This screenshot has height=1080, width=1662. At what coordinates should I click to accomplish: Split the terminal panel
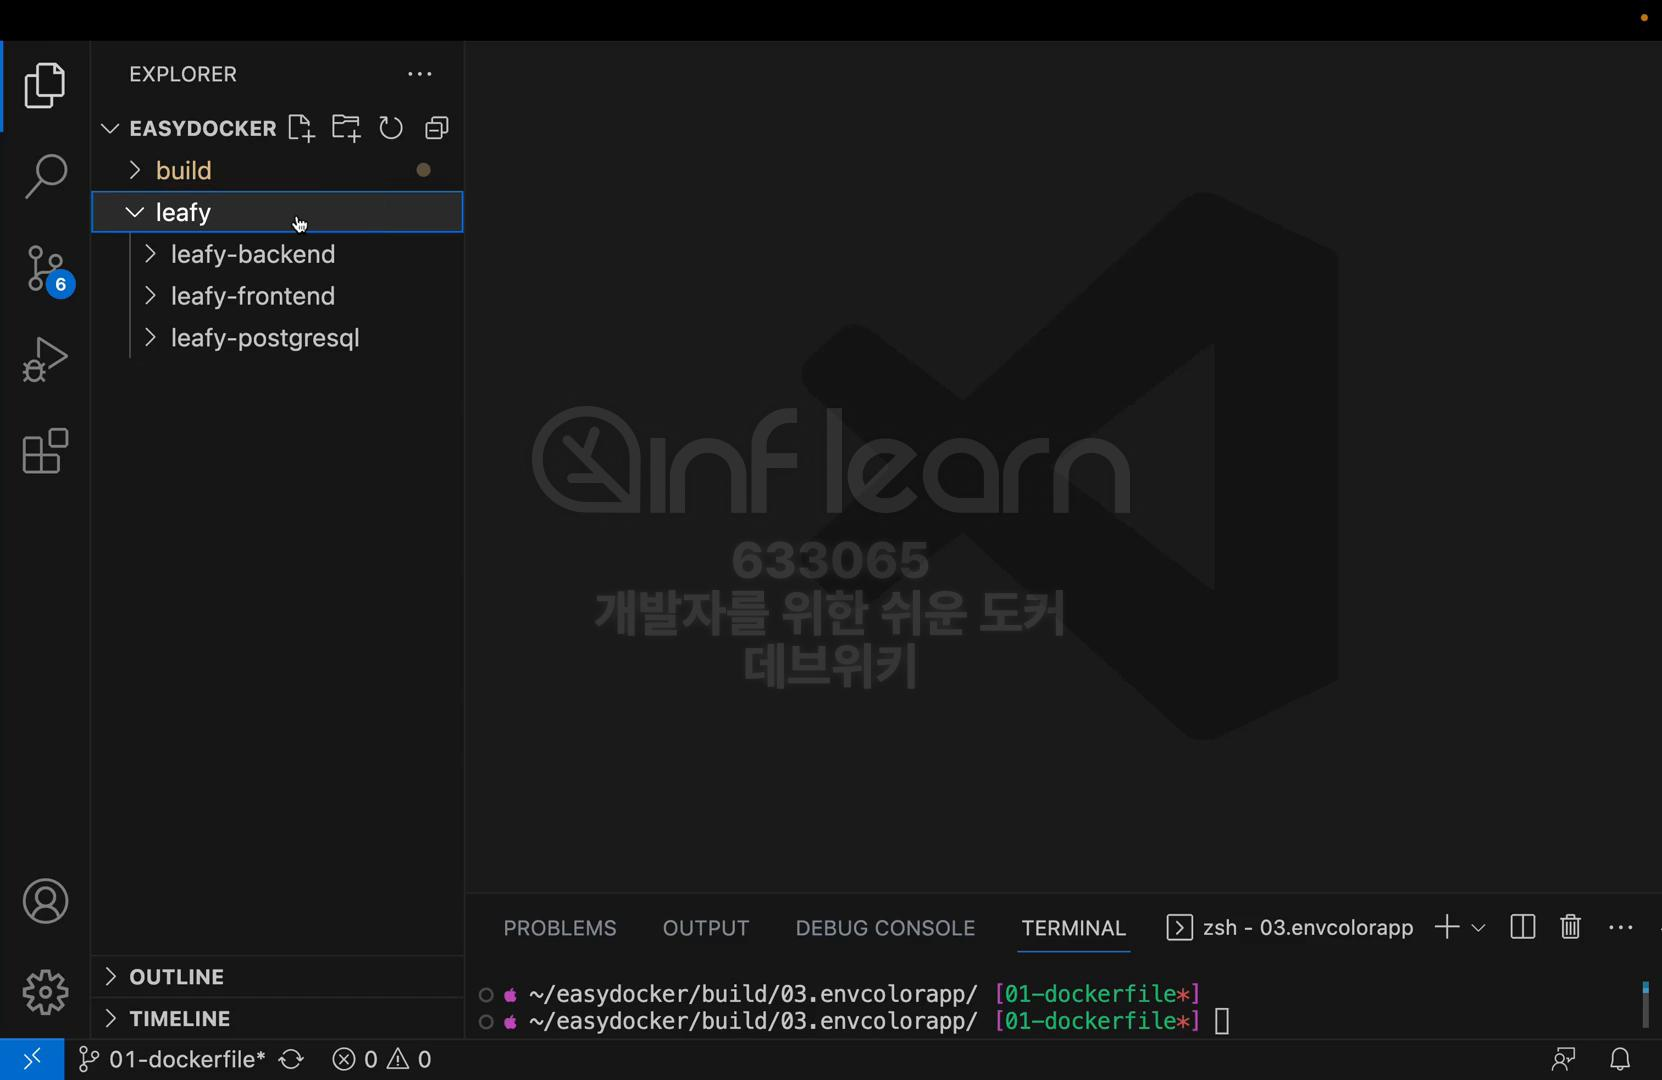(x=1523, y=928)
